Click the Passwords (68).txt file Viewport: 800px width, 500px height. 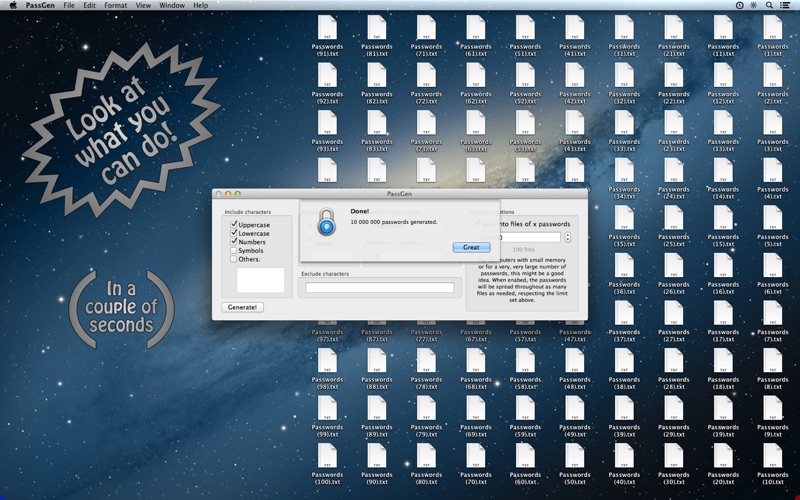[476, 361]
